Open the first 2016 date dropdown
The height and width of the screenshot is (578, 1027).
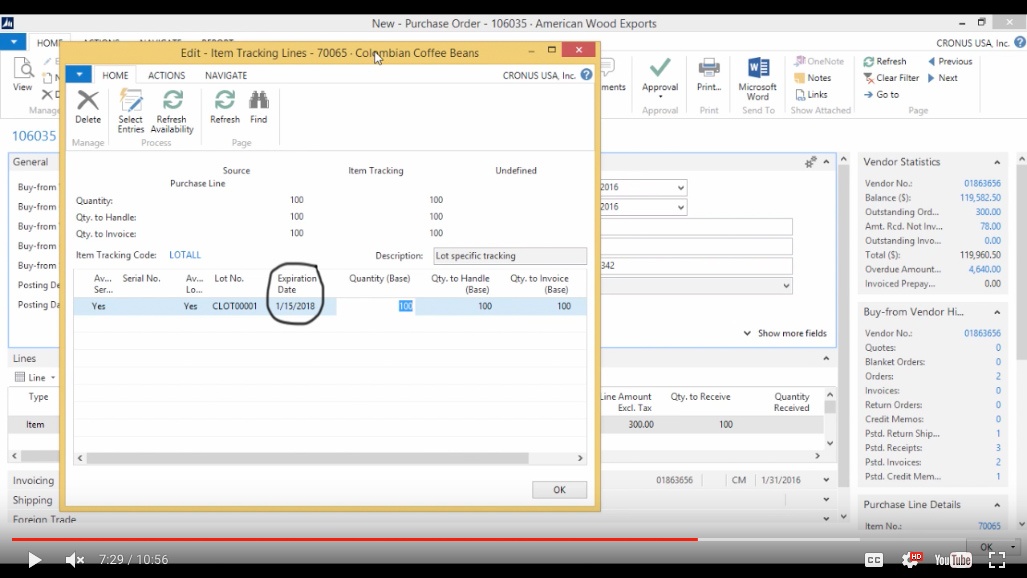click(681, 187)
